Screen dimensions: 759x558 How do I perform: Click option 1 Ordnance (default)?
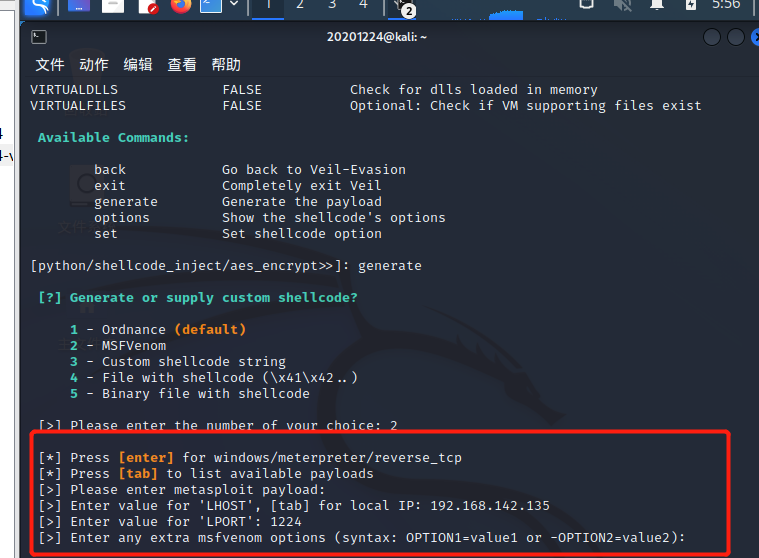pyautogui.click(x=158, y=330)
